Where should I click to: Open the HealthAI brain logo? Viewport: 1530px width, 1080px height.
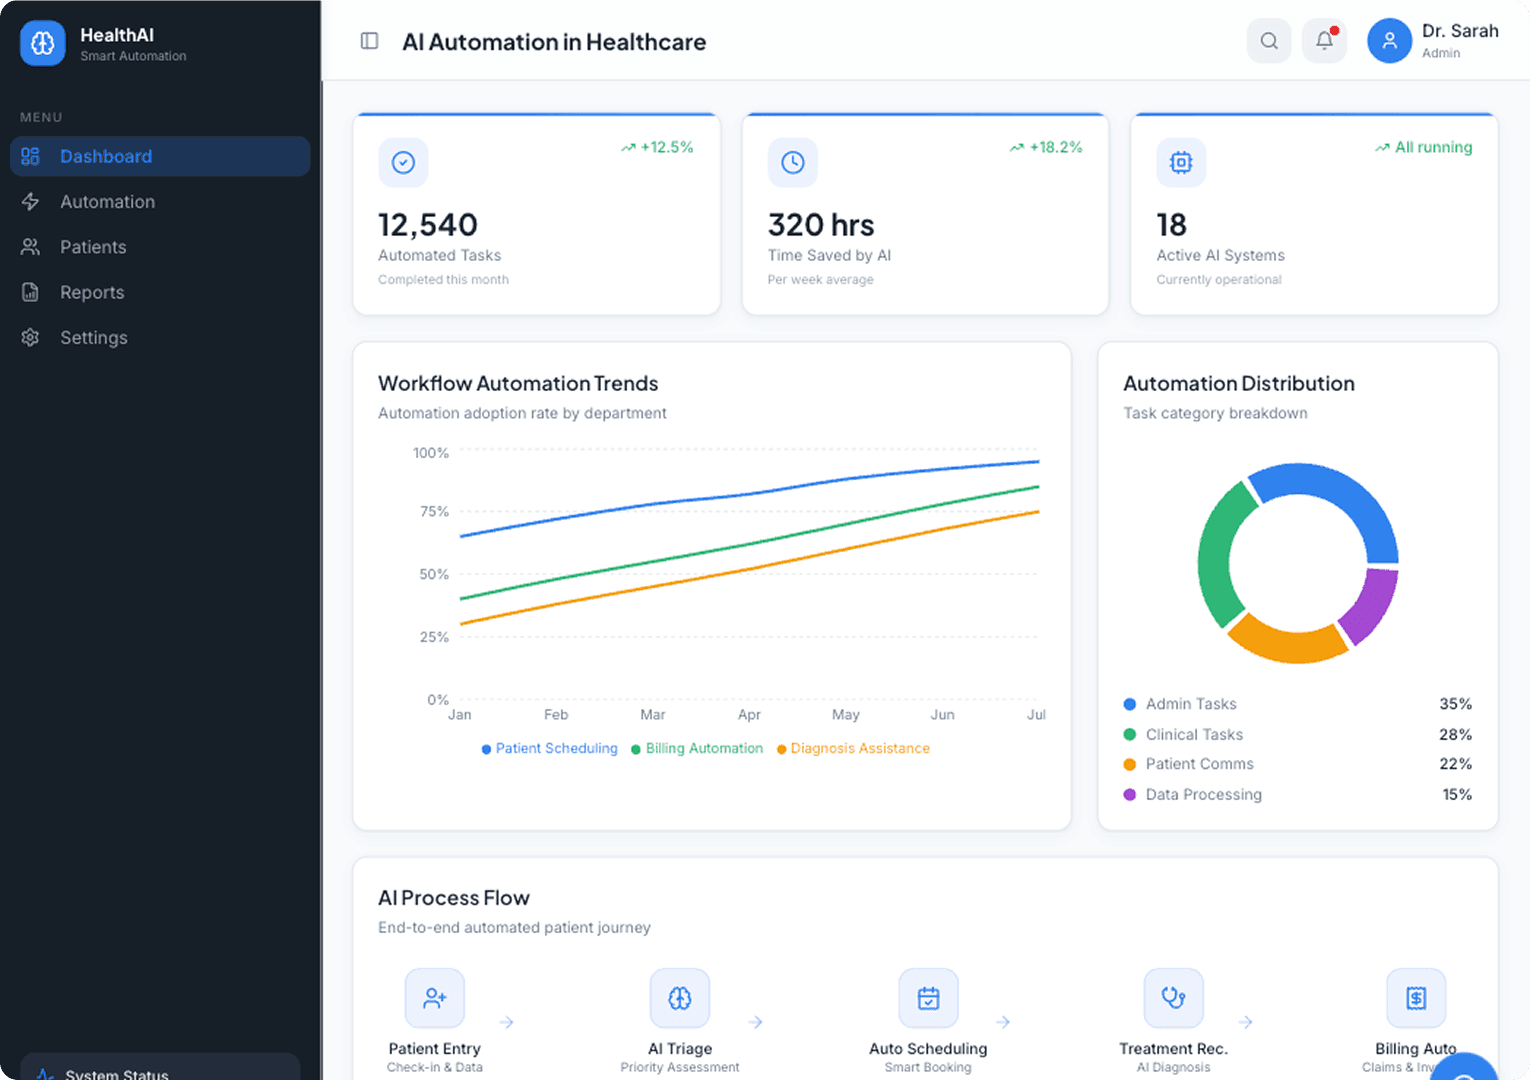[x=42, y=42]
